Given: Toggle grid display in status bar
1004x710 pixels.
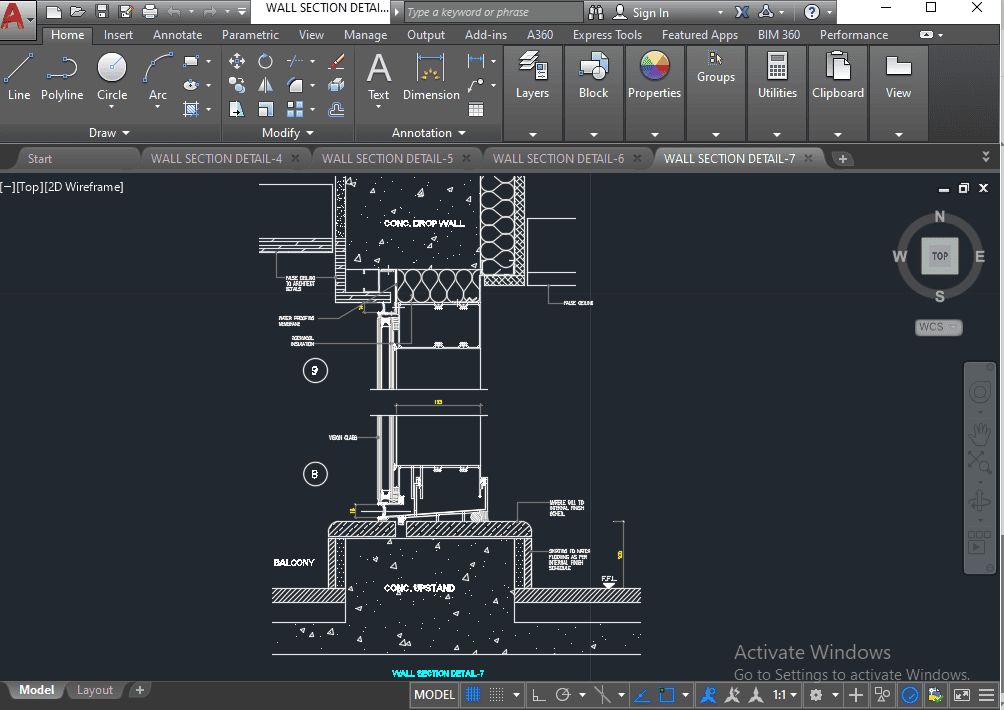Looking at the screenshot, I should pyautogui.click(x=472, y=695).
